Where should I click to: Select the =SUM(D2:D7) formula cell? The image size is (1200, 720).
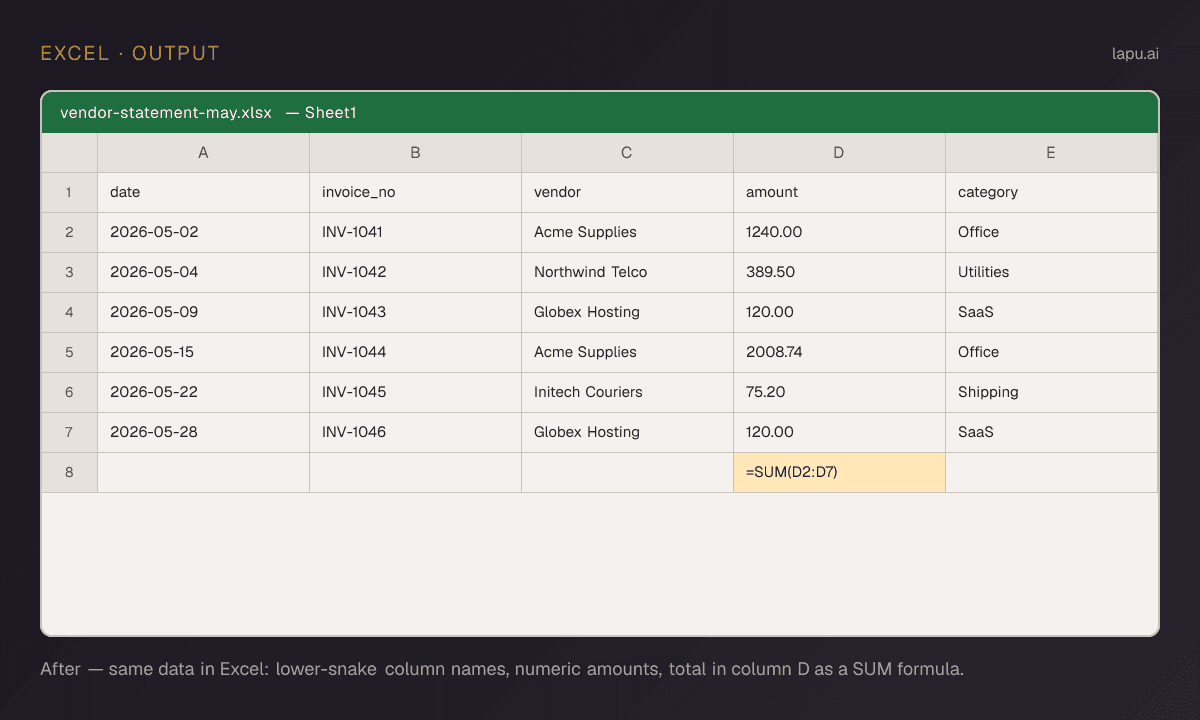[840, 473]
